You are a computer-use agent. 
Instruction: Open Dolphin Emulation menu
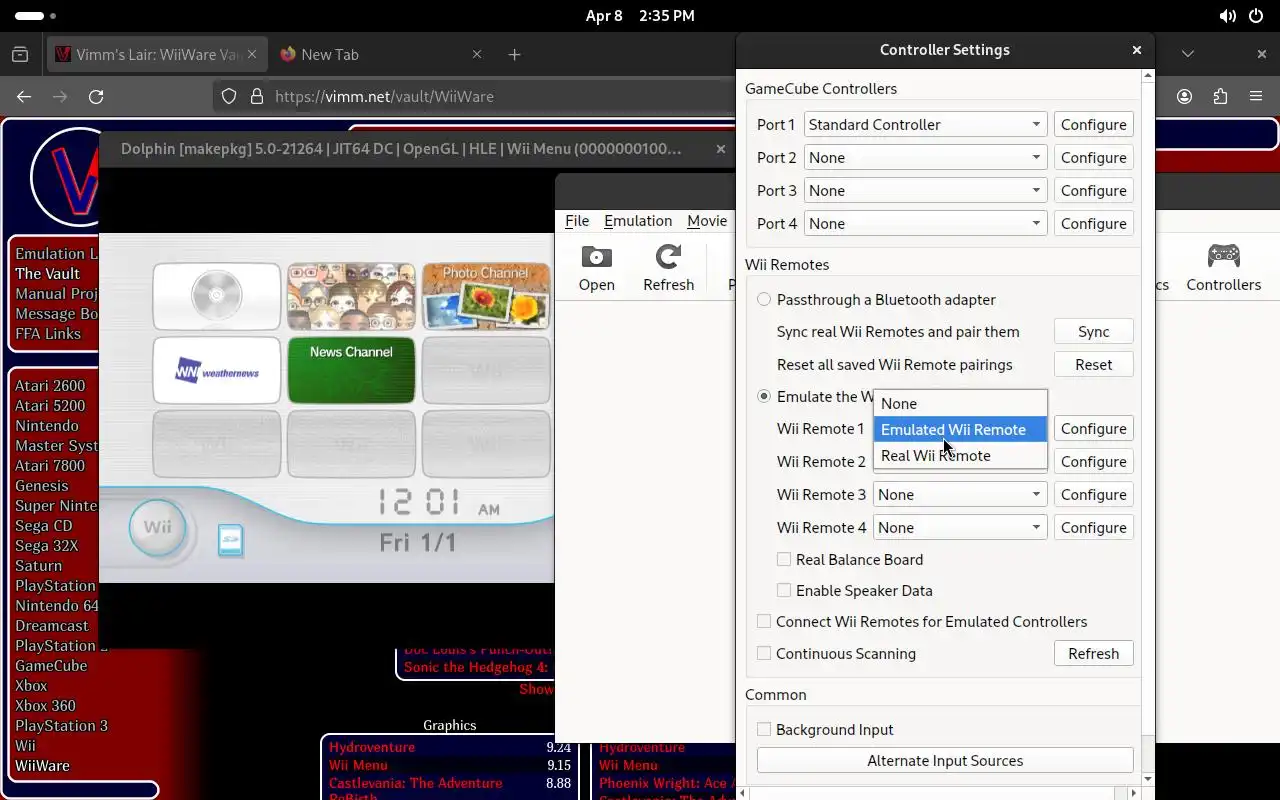[638, 221]
